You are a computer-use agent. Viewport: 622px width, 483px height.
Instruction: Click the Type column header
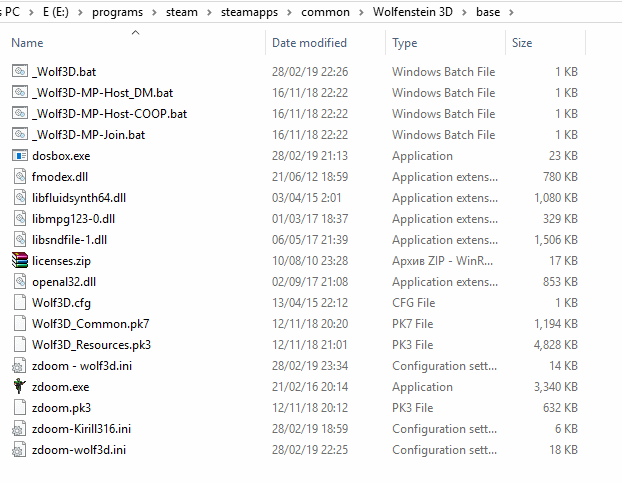[x=405, y=43]
